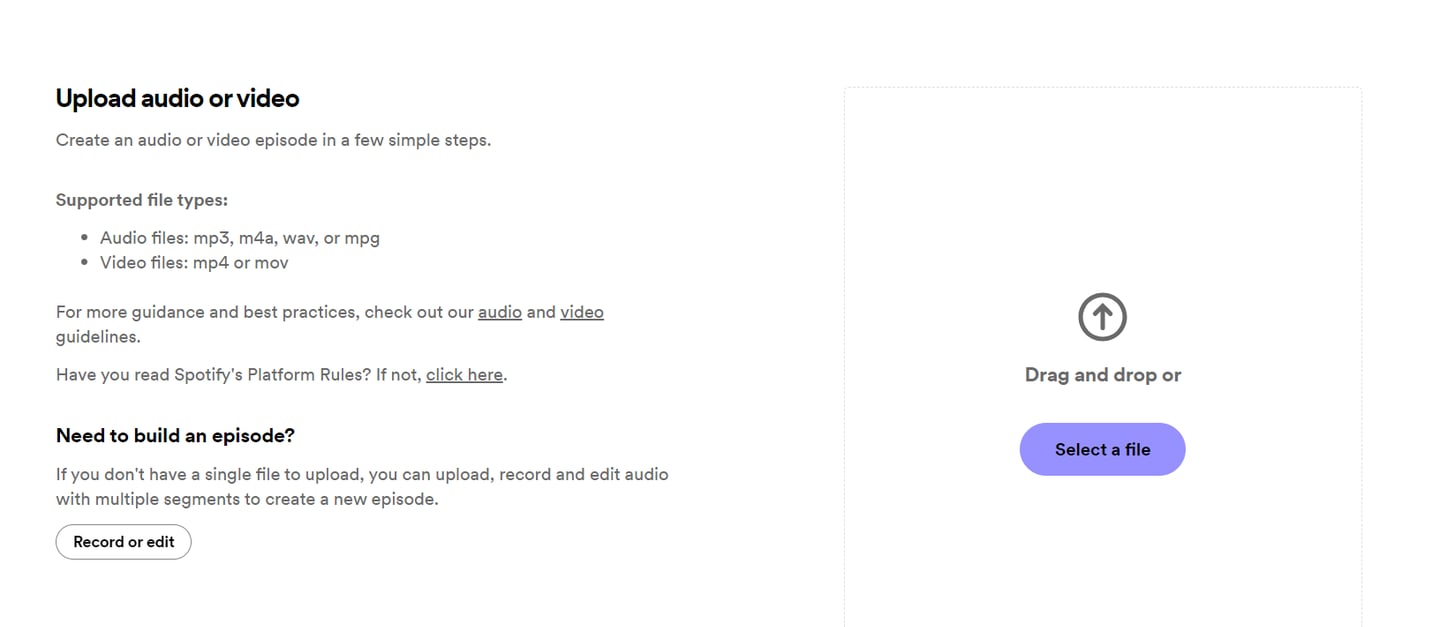1440x627 pixels.
Task: Click the Create an audio or video episode subtitle
Action: coord(273,140)
